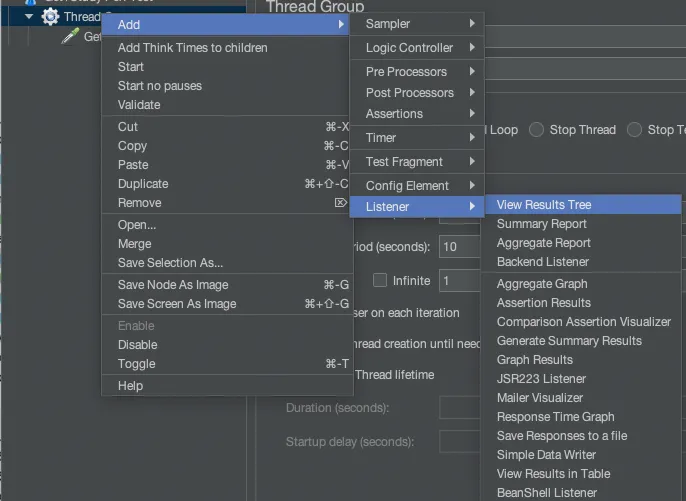Add a Summary Report listener
The width and height of the screenshot is (686, 501).
541,224
